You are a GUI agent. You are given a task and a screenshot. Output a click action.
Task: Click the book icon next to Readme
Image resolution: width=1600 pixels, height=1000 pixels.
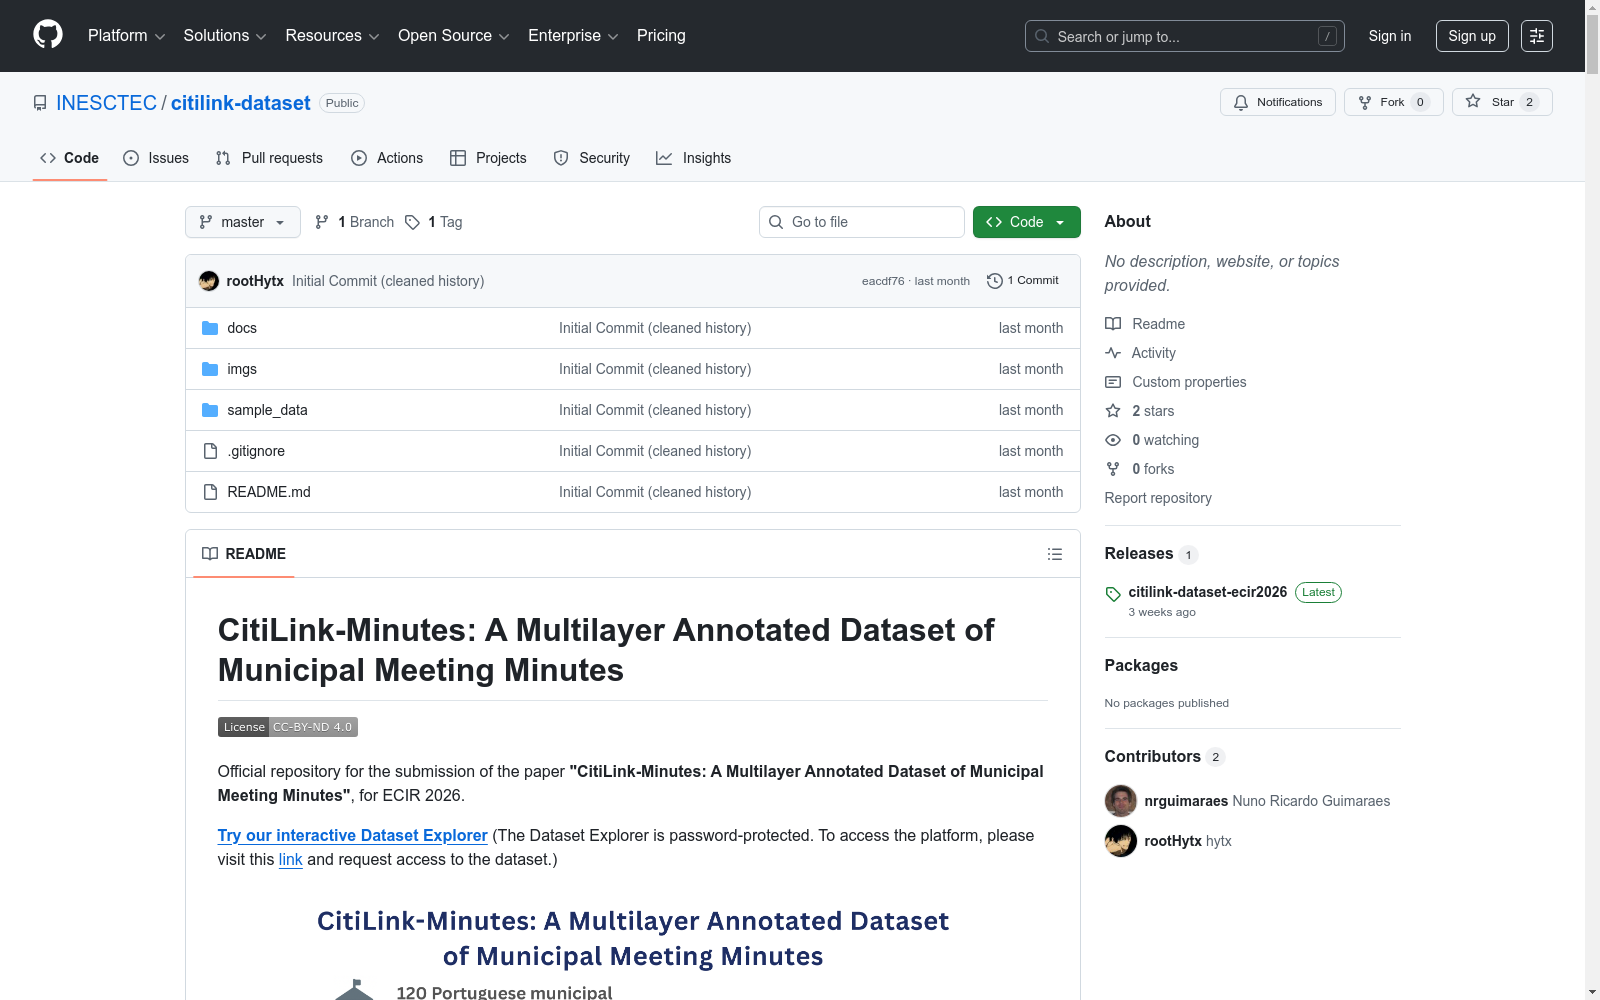(x=1113, y=324)
